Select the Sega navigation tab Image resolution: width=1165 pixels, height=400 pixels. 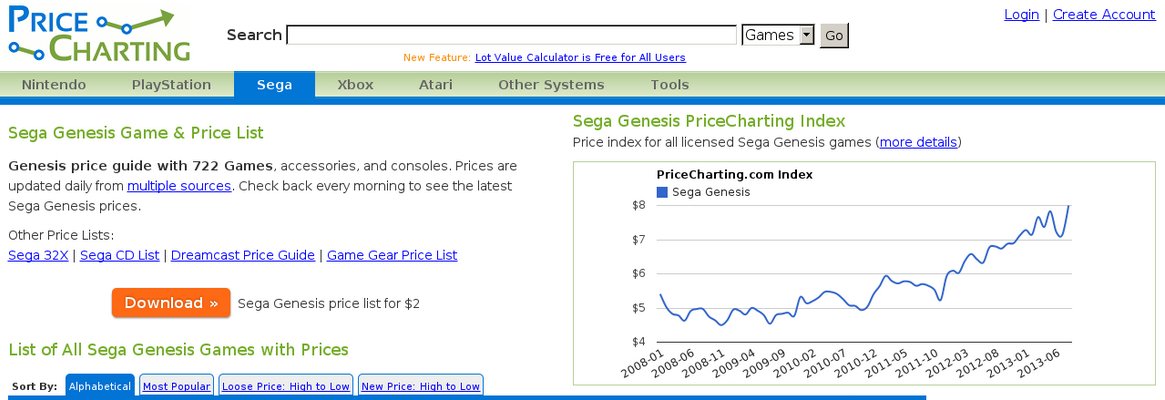[274, 85]
